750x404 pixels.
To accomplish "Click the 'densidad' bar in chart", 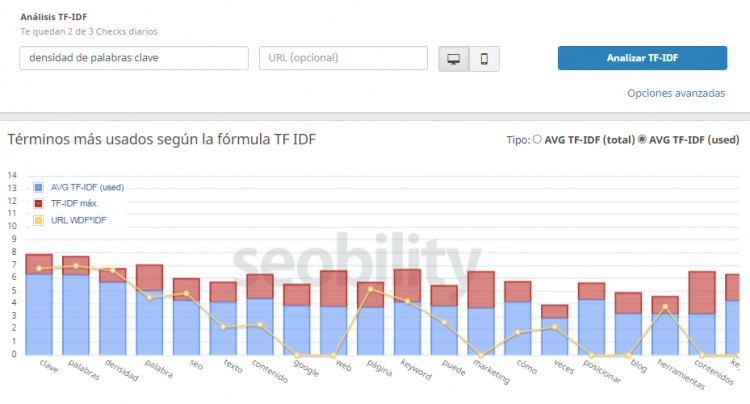I will [x=113, y=311].
